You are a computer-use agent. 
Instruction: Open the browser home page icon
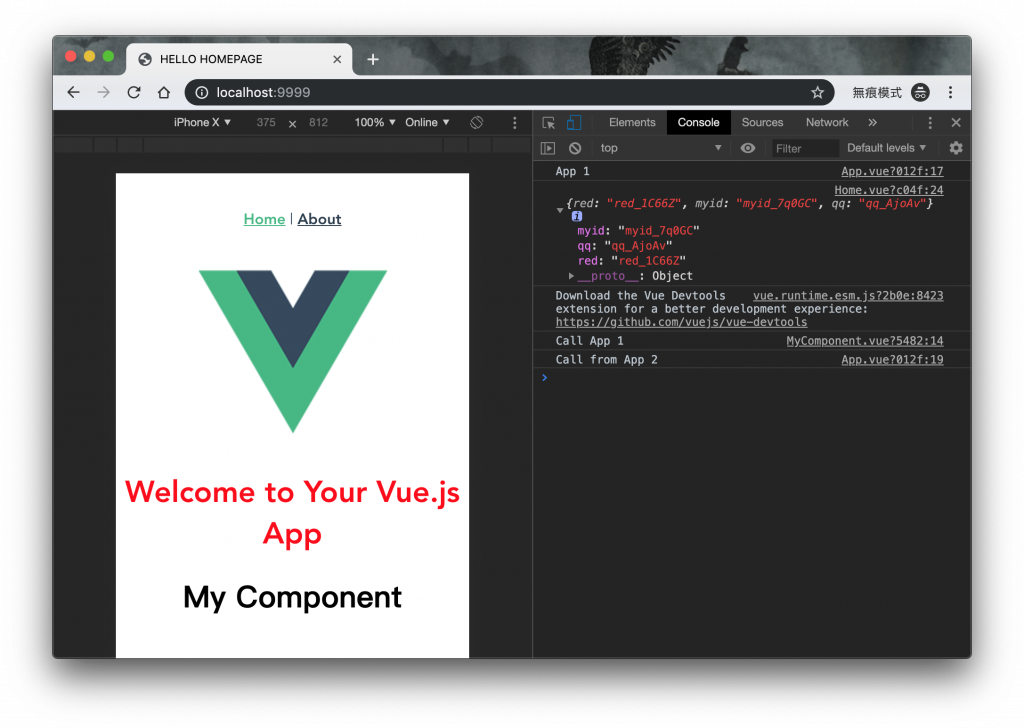[164, 93]
